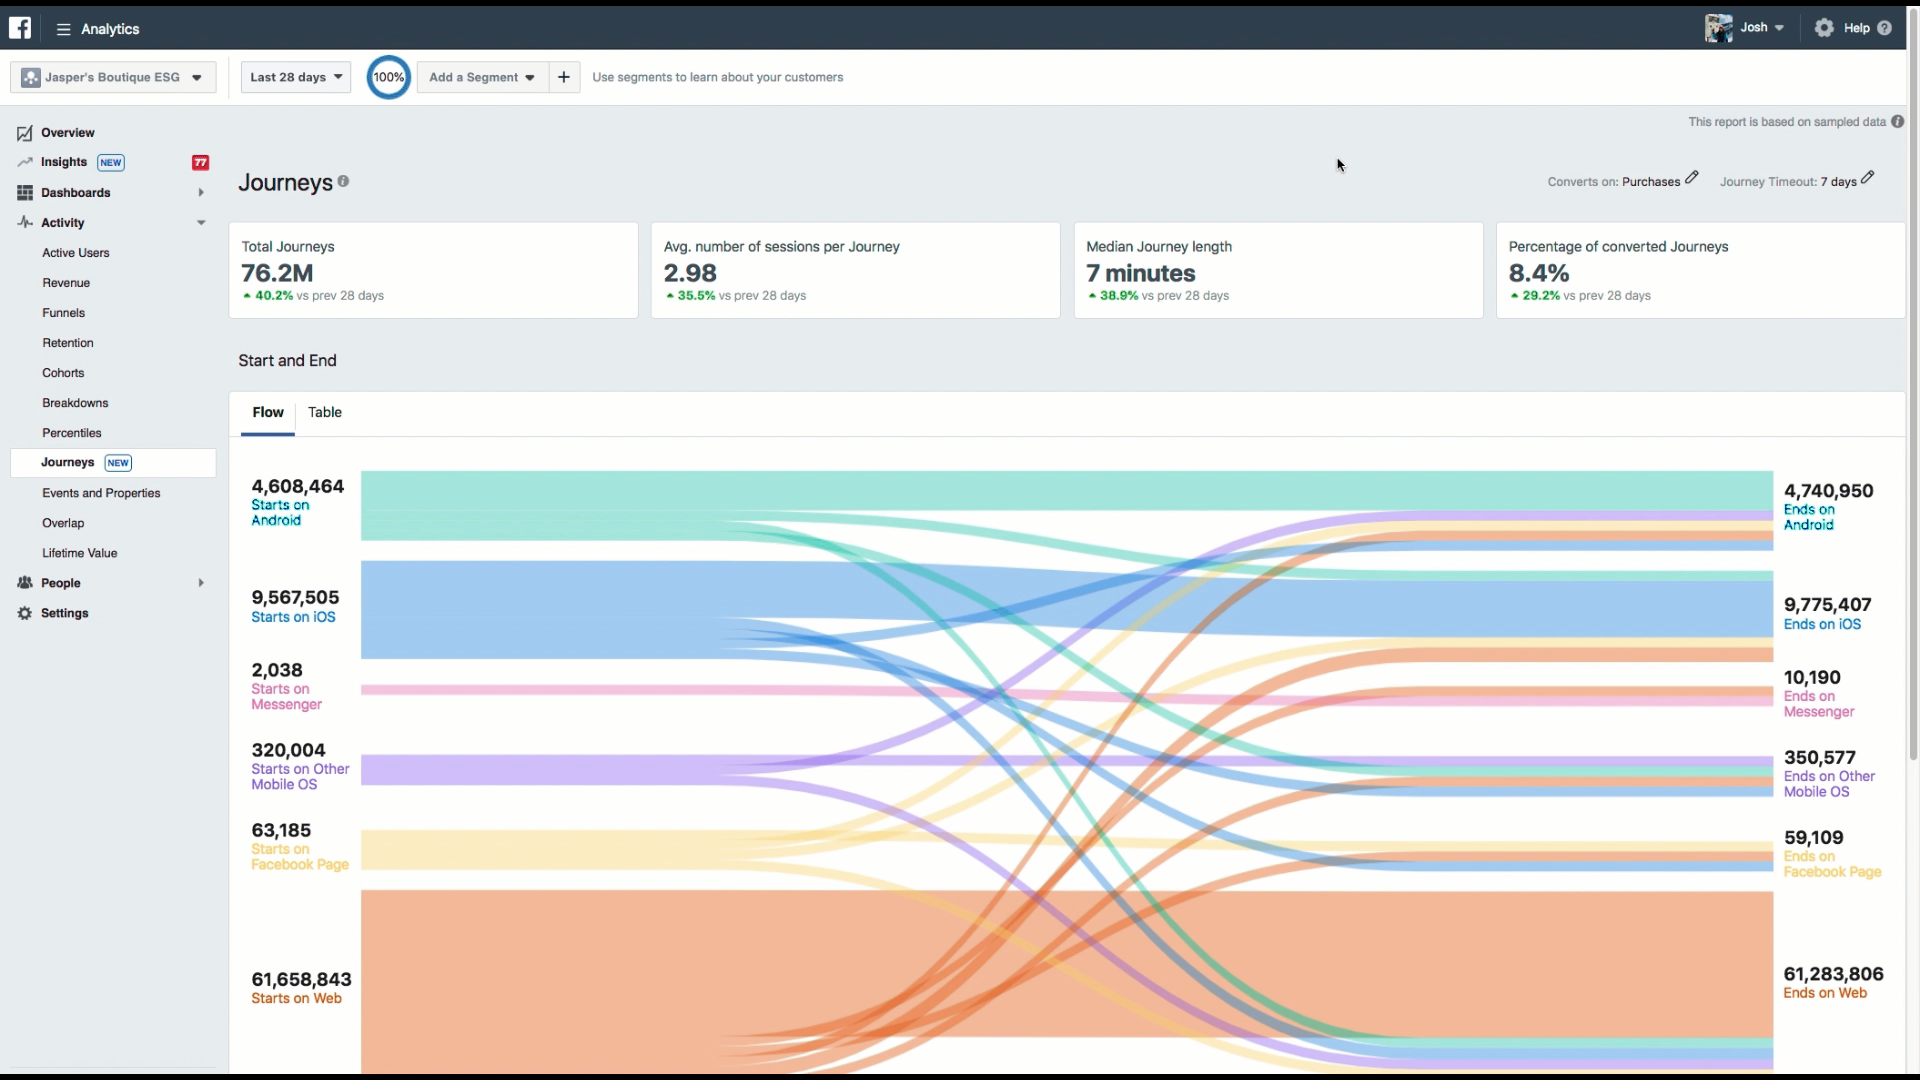The image size is (1920, 1080).
Task: Switch to the Table view tab
Action: [324, 411]
